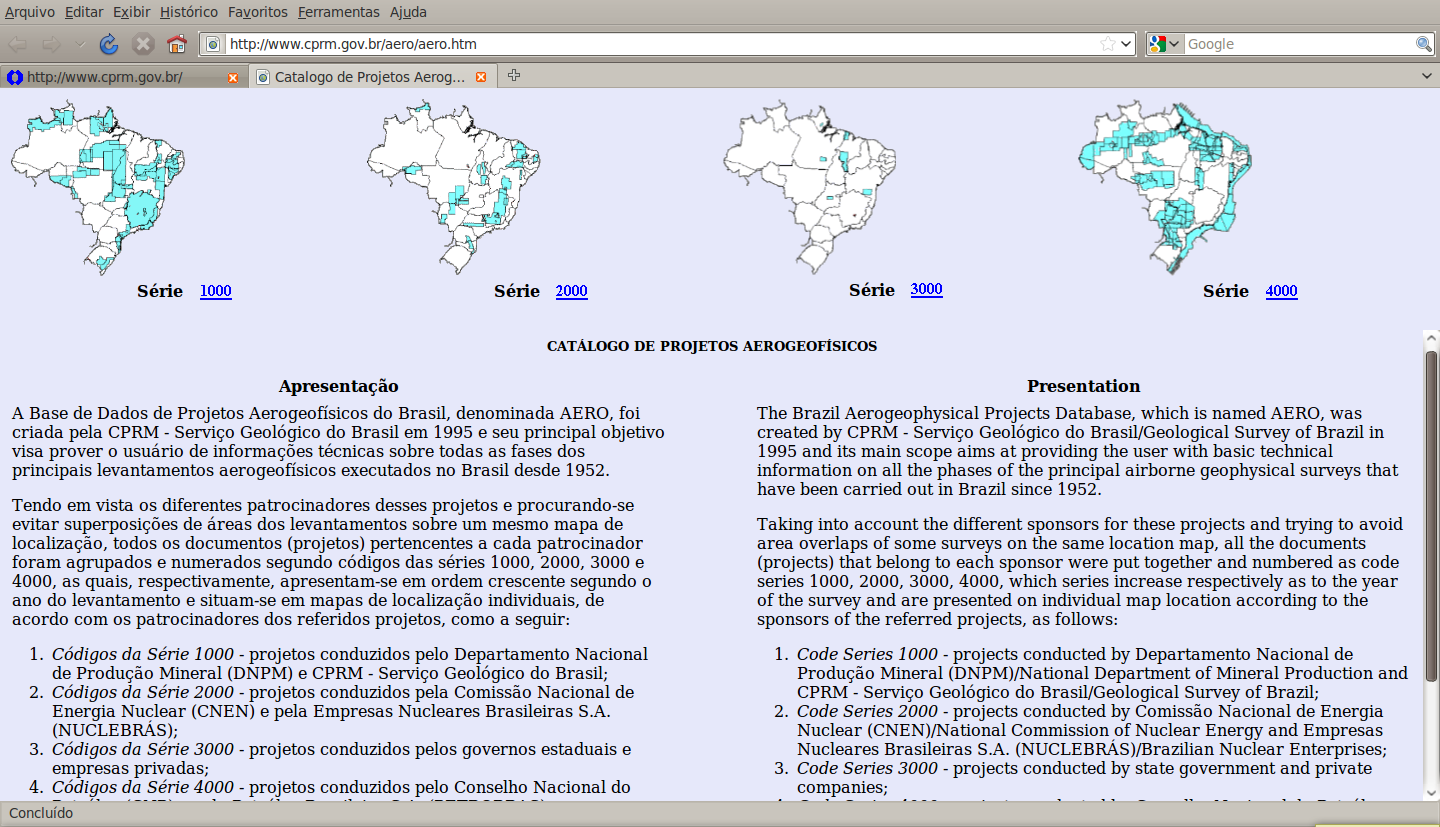Open the Ajuda menu
Screen dimensions: 1440x827
[408, 12]
